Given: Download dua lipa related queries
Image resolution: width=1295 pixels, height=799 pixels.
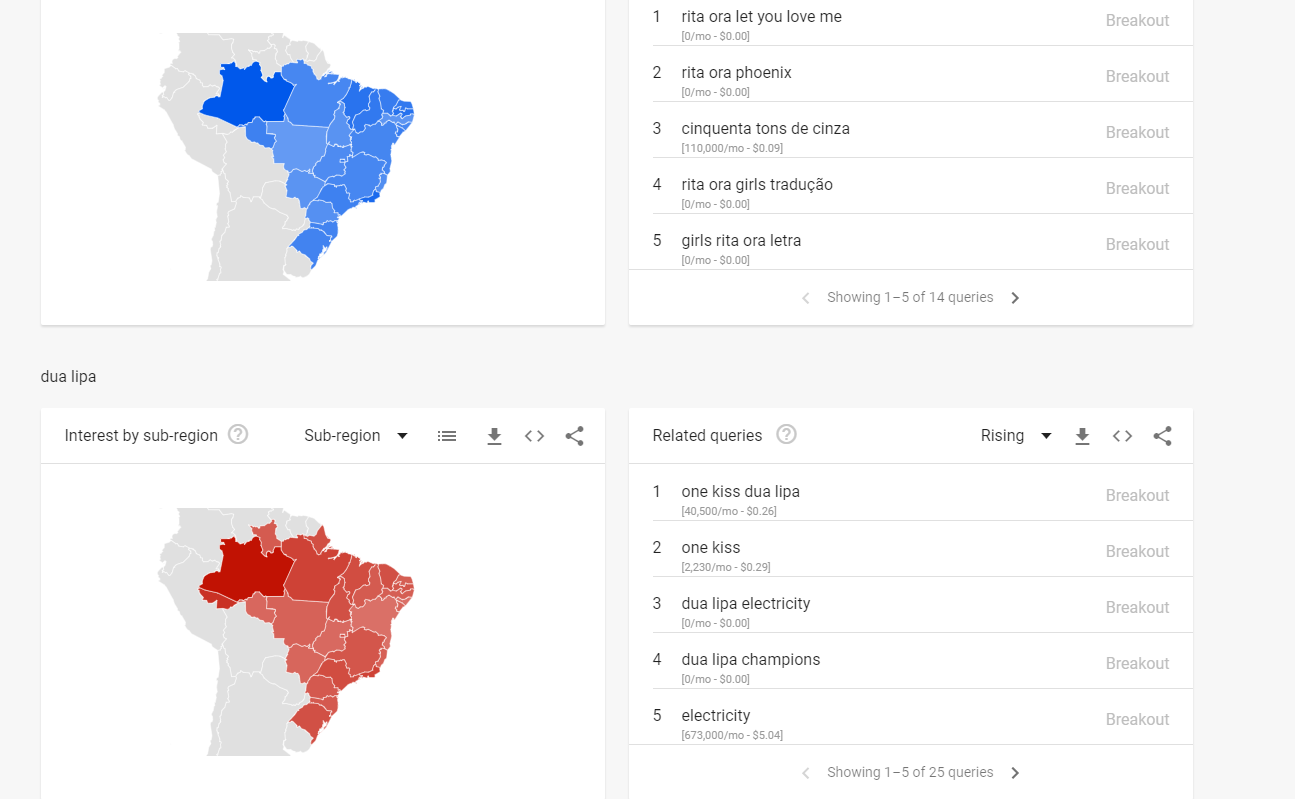Looking at the screenshot, I should click(x=1082, y=436).
